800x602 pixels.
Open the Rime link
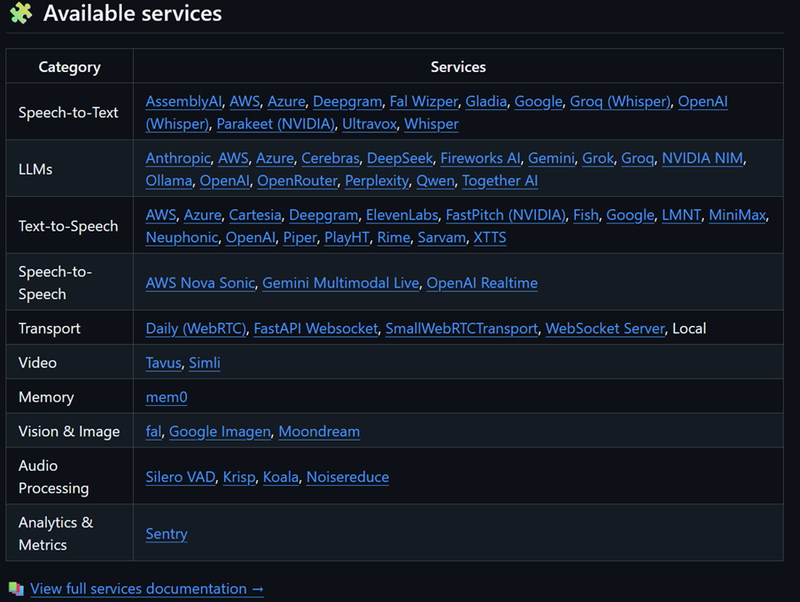pos(393,237)
